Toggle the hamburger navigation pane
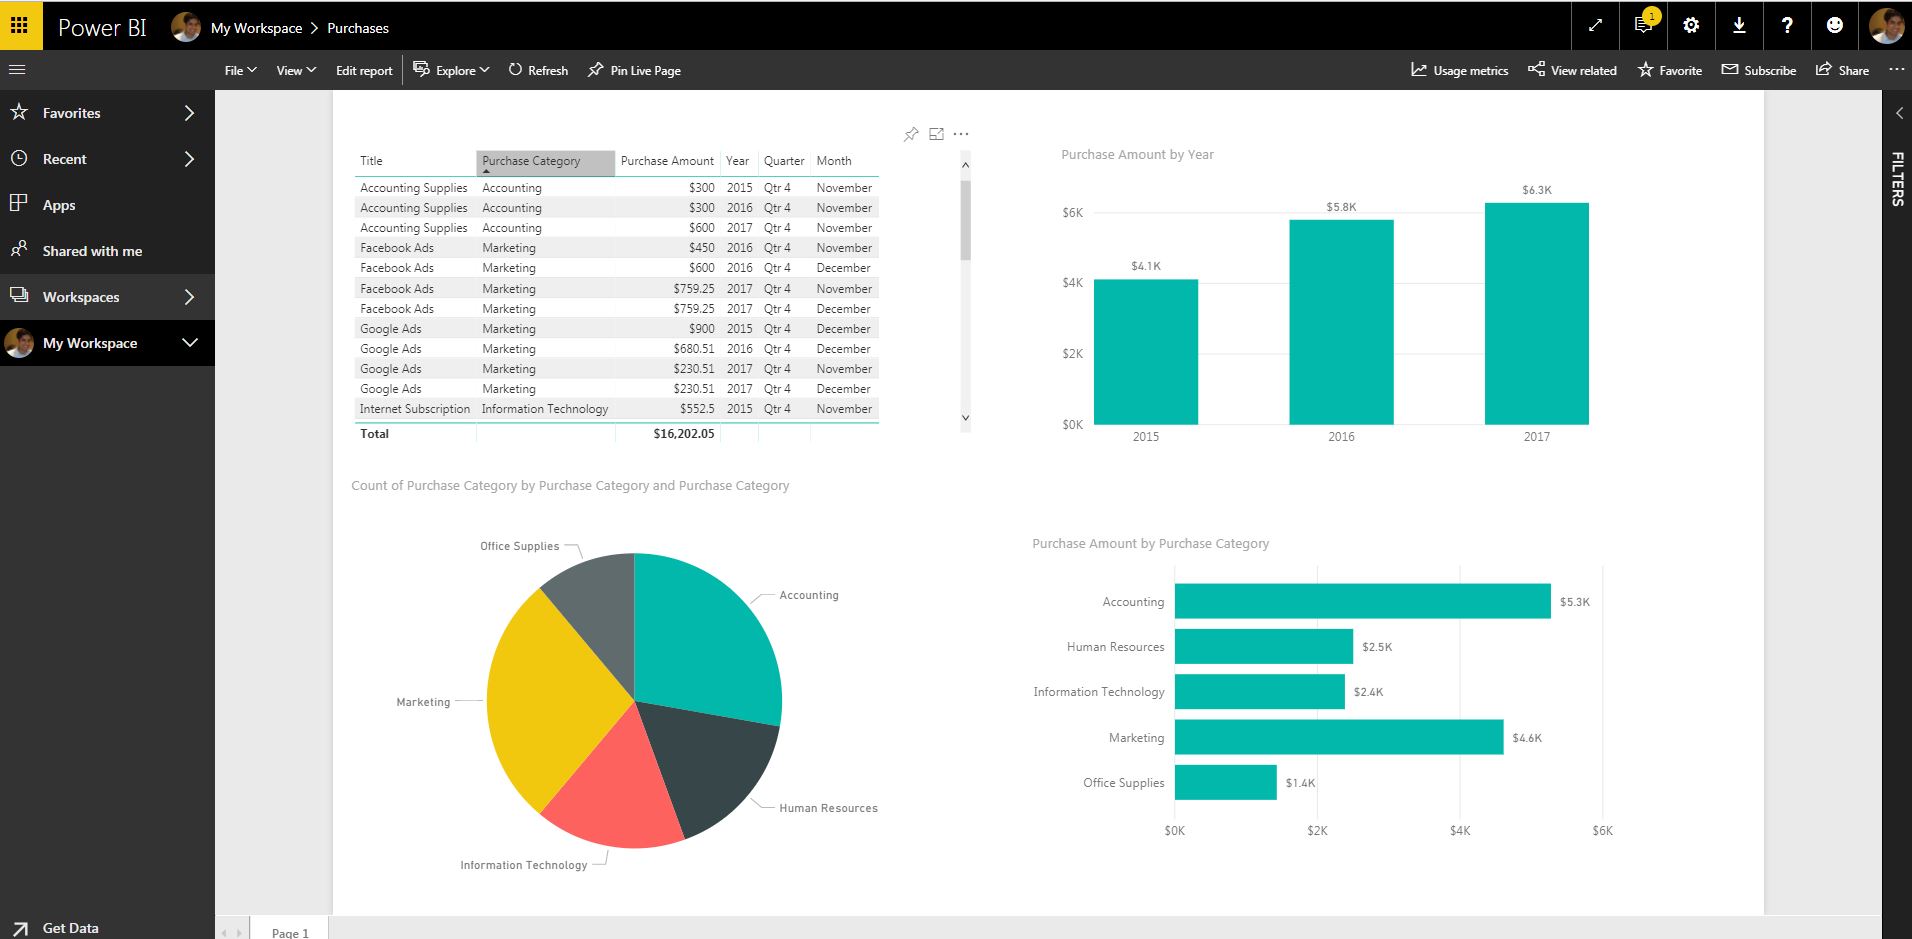 pos(17,70)
